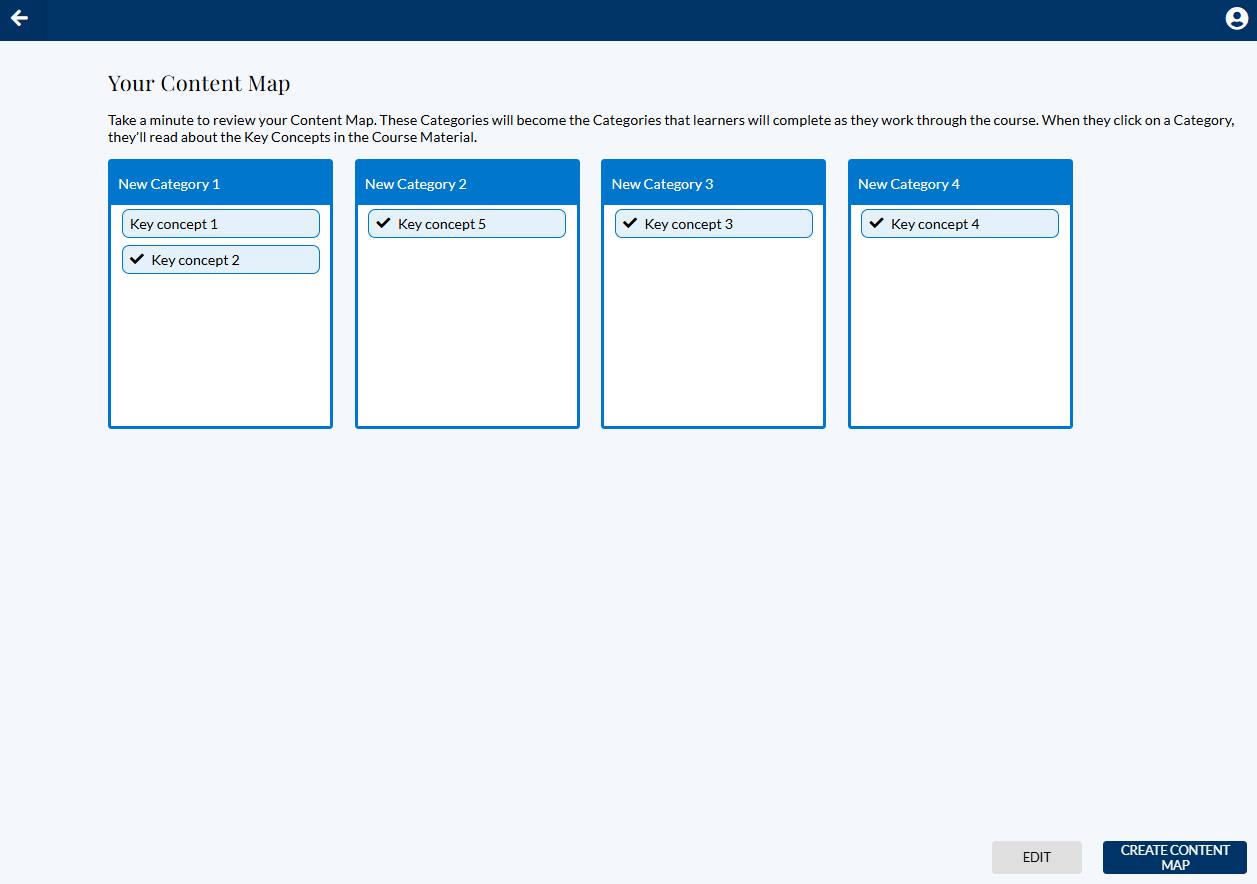Select the Key concept 3 label

coord(689,224)
